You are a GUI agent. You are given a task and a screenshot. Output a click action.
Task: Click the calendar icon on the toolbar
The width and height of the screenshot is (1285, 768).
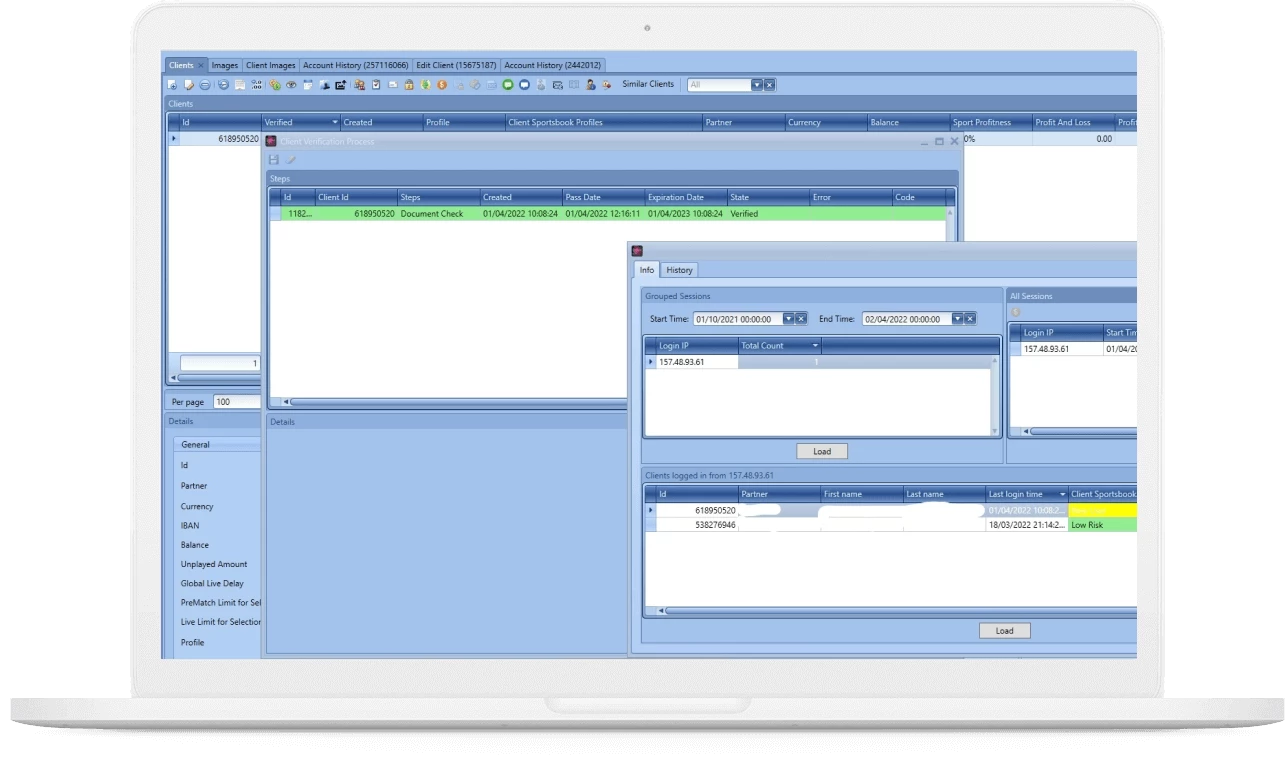pyautogui.click(x=309, y=84)
